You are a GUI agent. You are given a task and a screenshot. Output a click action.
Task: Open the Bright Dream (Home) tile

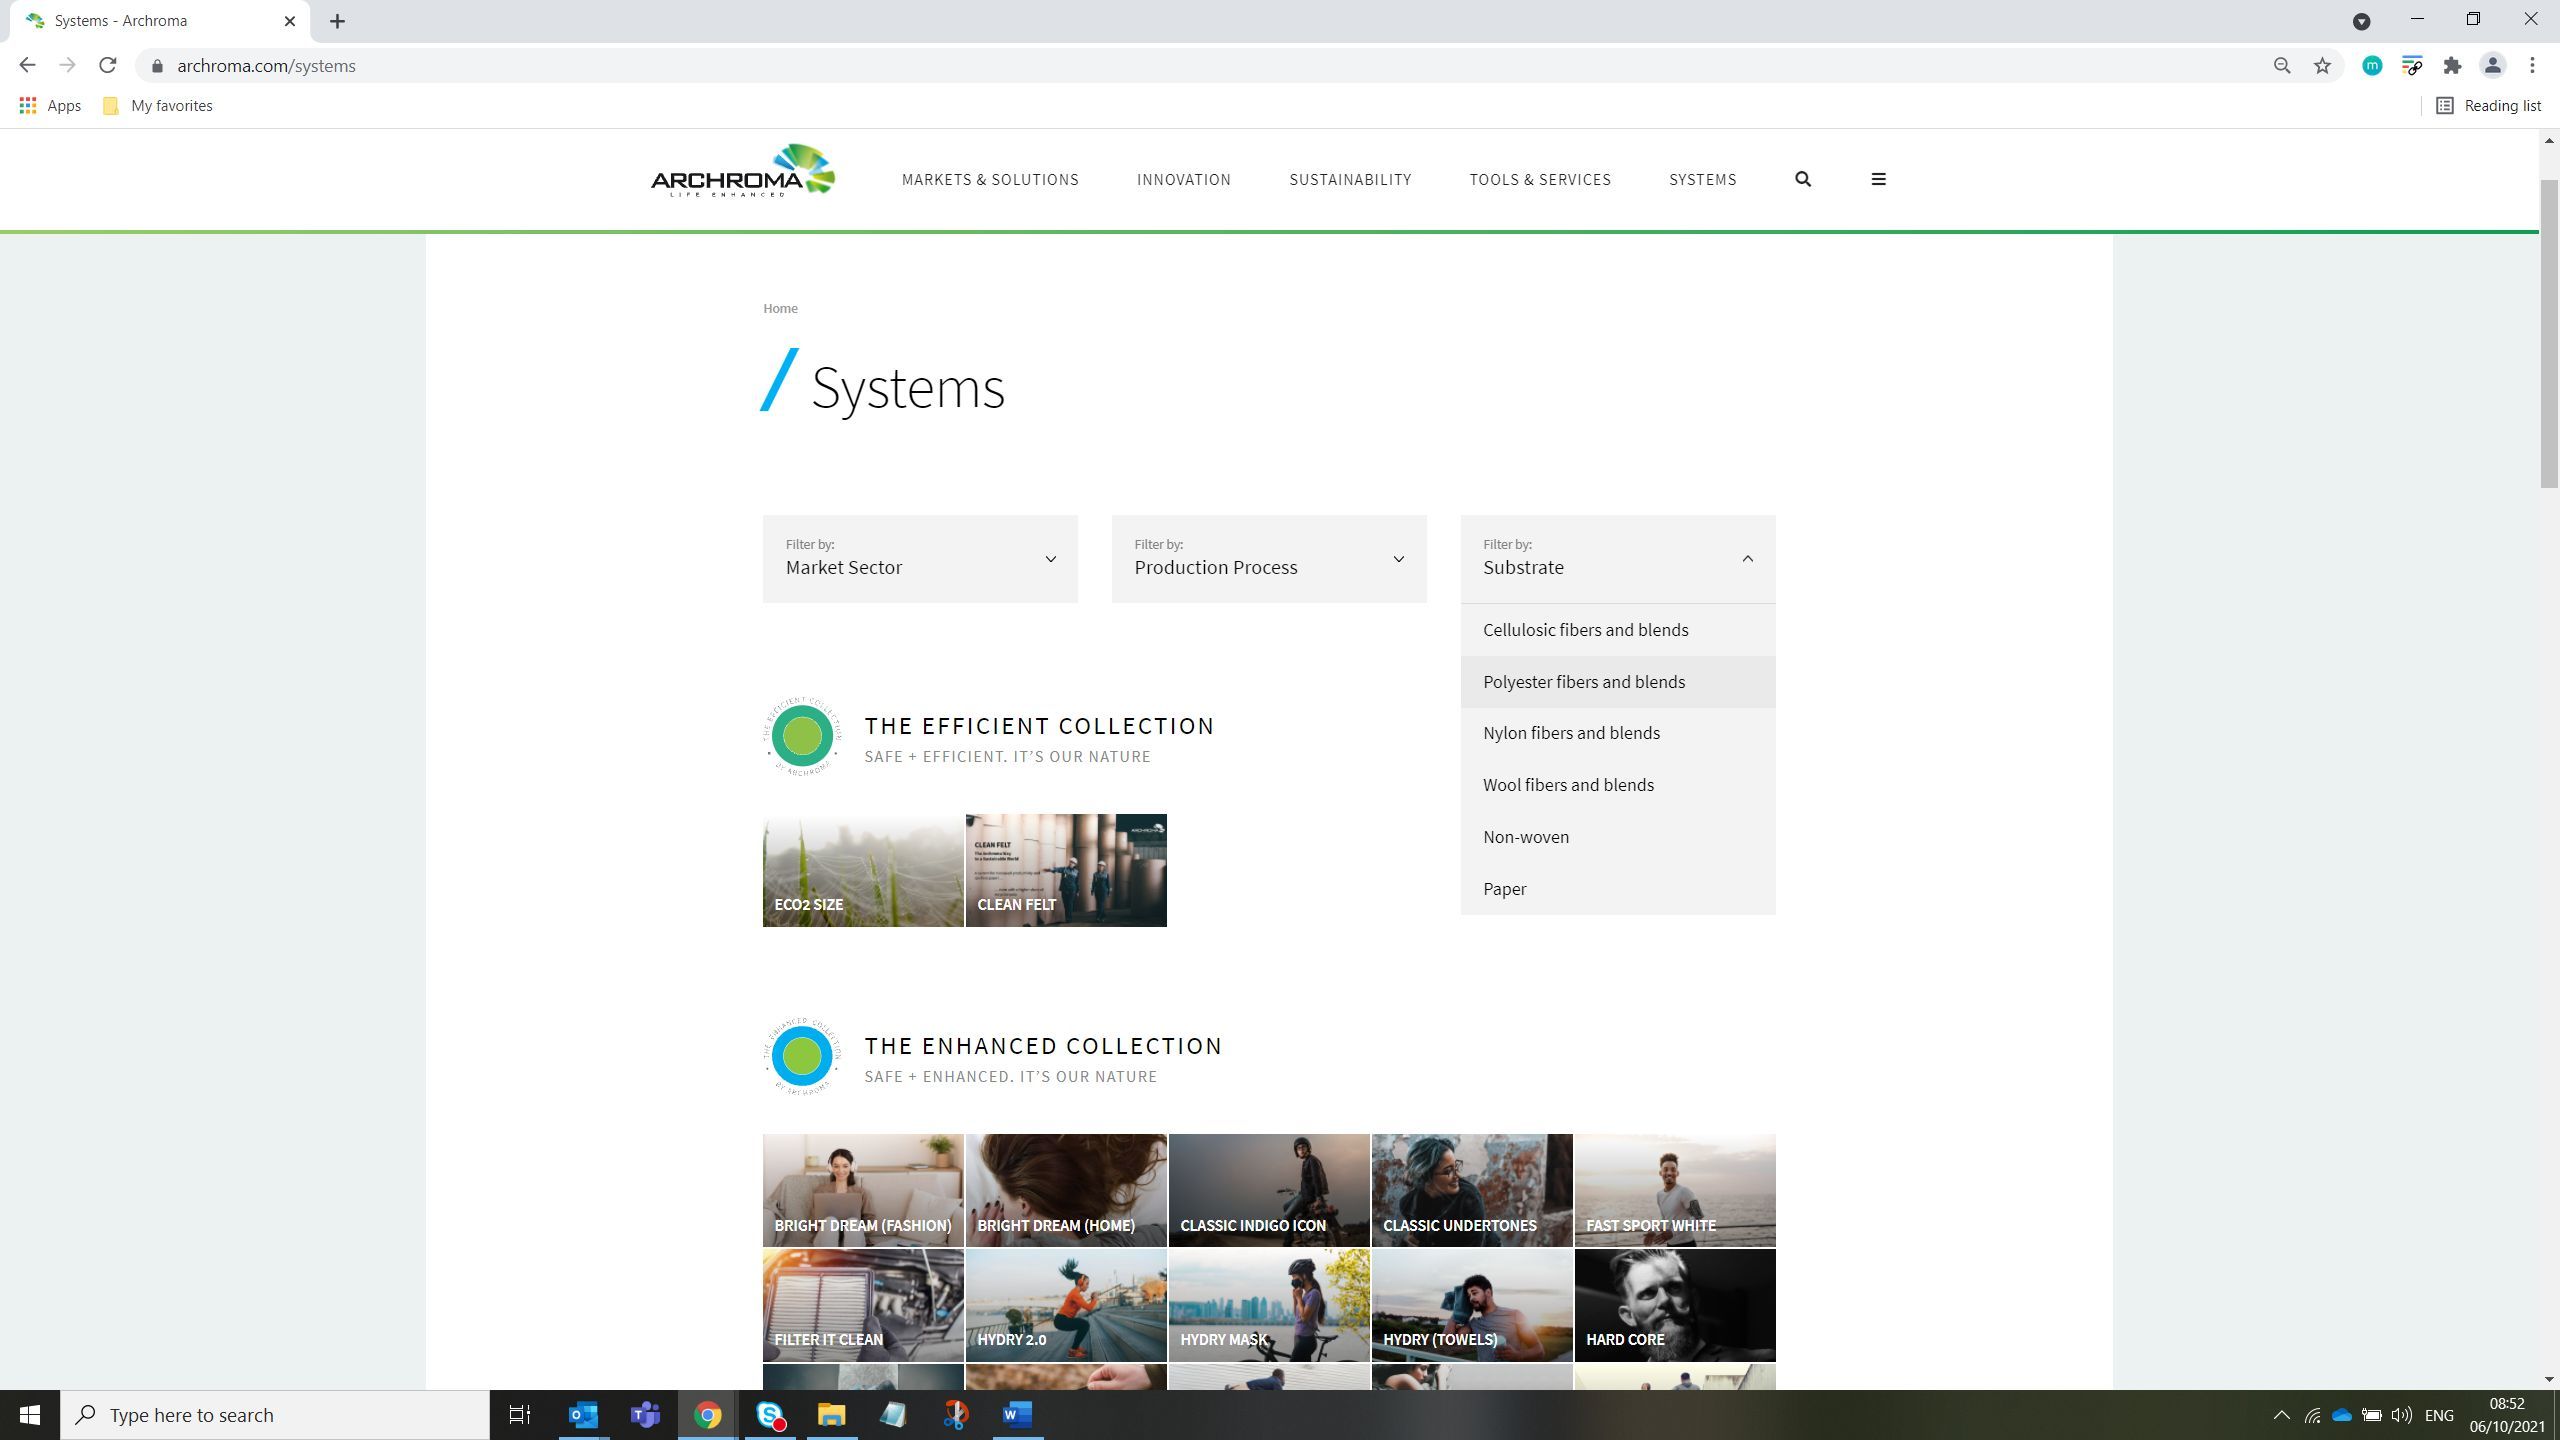pos(1066,1190)
